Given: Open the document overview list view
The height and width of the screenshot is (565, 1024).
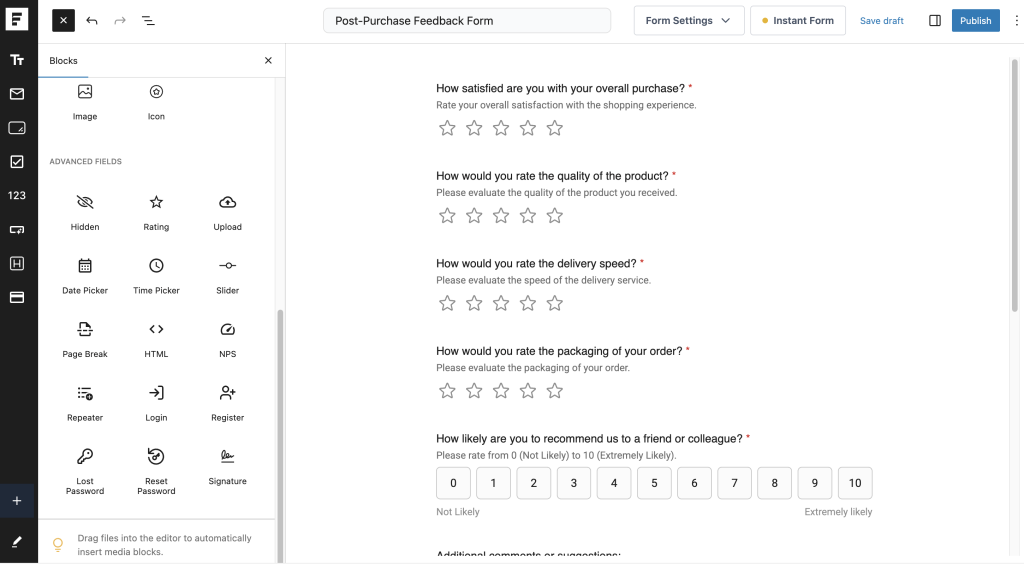Looking at the screenshot, I should 148,20.
